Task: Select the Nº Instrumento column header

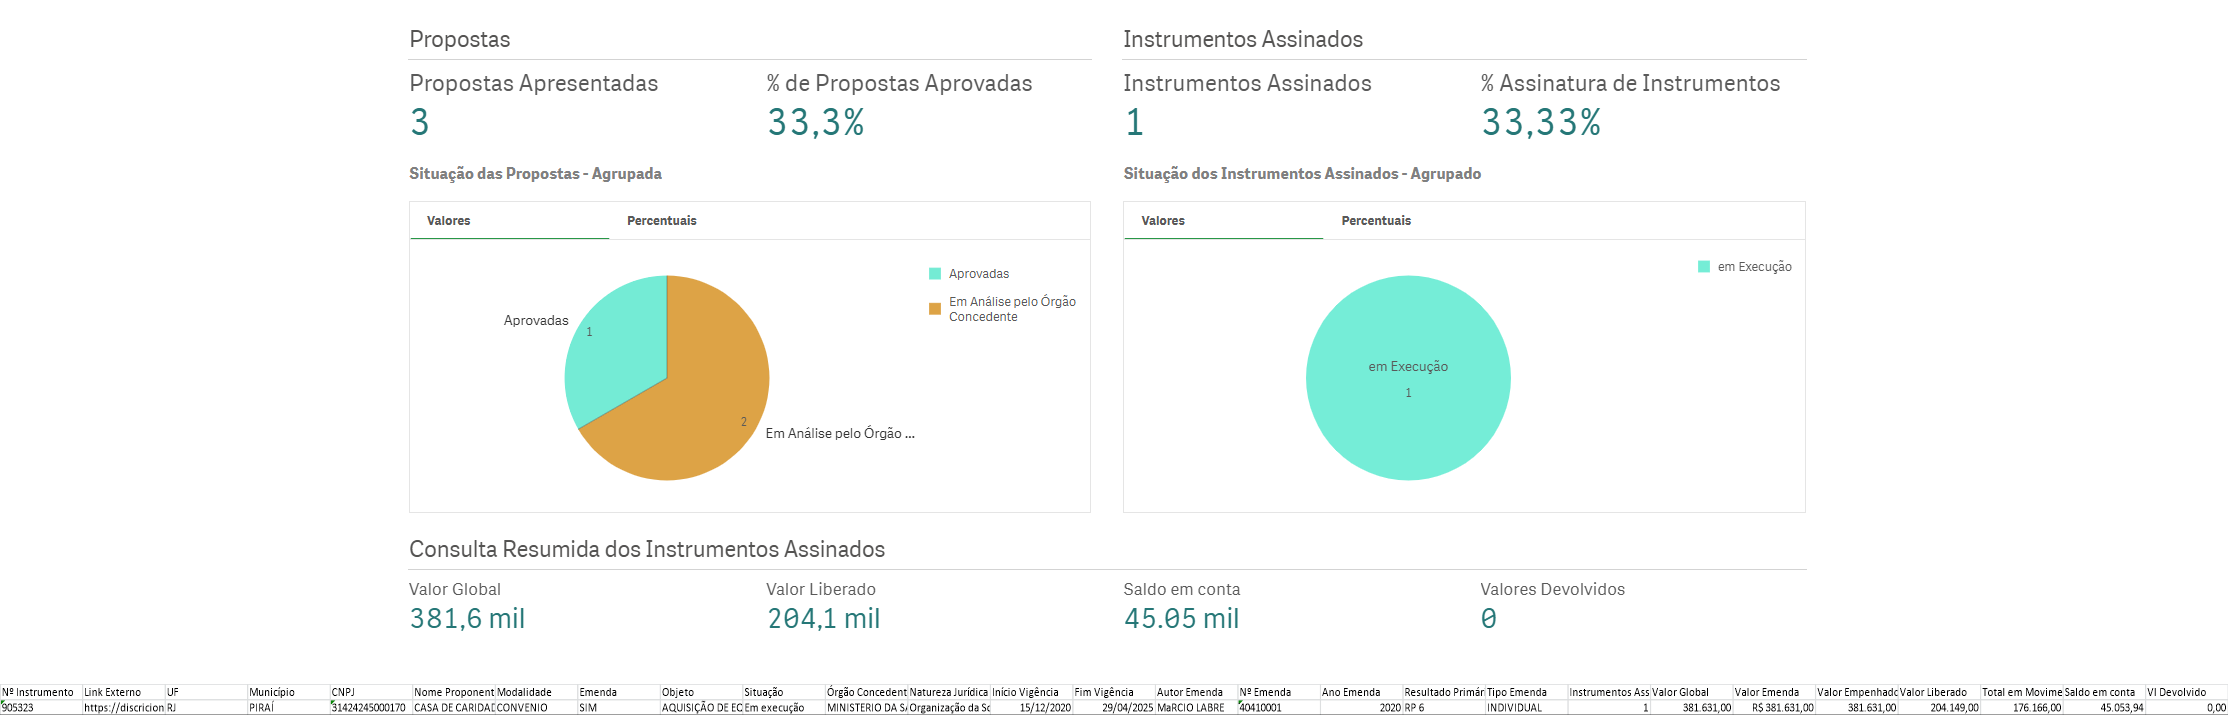Action: point(40,692)
